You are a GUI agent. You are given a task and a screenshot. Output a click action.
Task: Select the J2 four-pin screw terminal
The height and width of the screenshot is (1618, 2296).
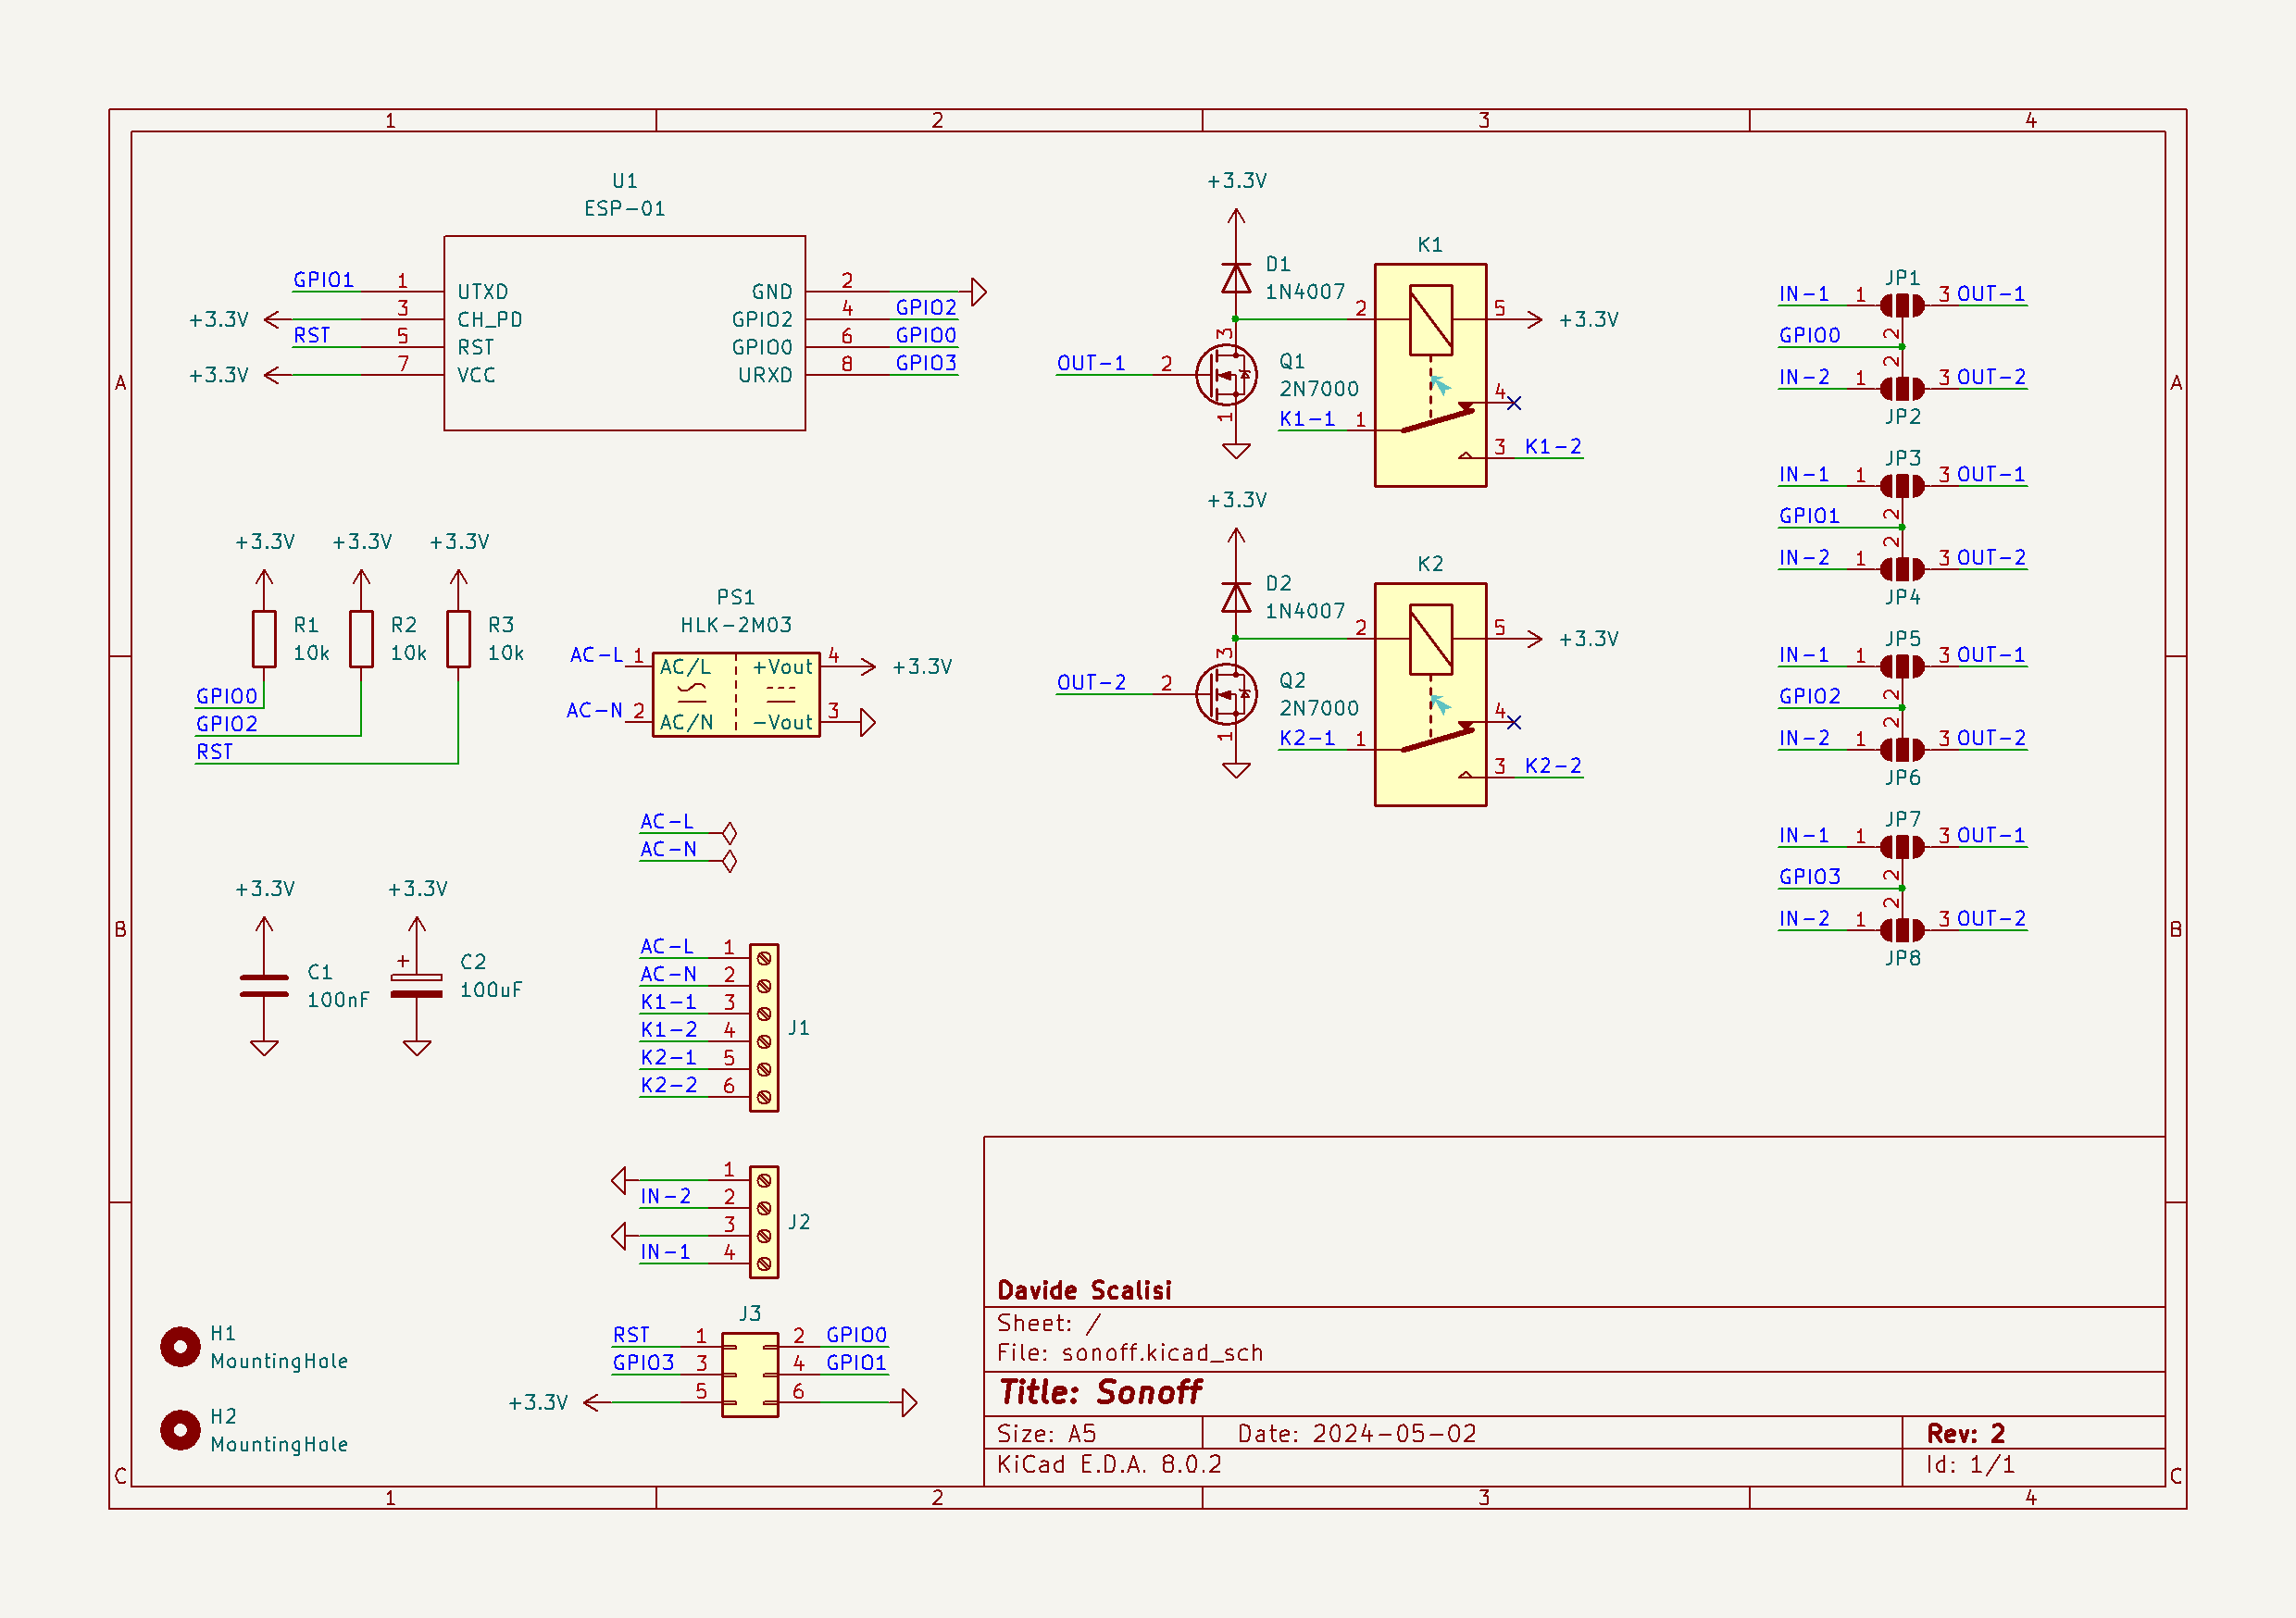pyautogui.click(x=764, y=1221)
